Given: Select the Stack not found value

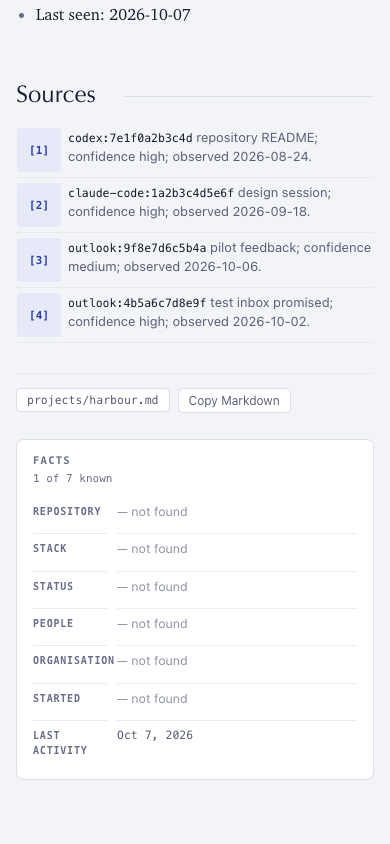Looking at the screenshot, I should tap(152, 549).
